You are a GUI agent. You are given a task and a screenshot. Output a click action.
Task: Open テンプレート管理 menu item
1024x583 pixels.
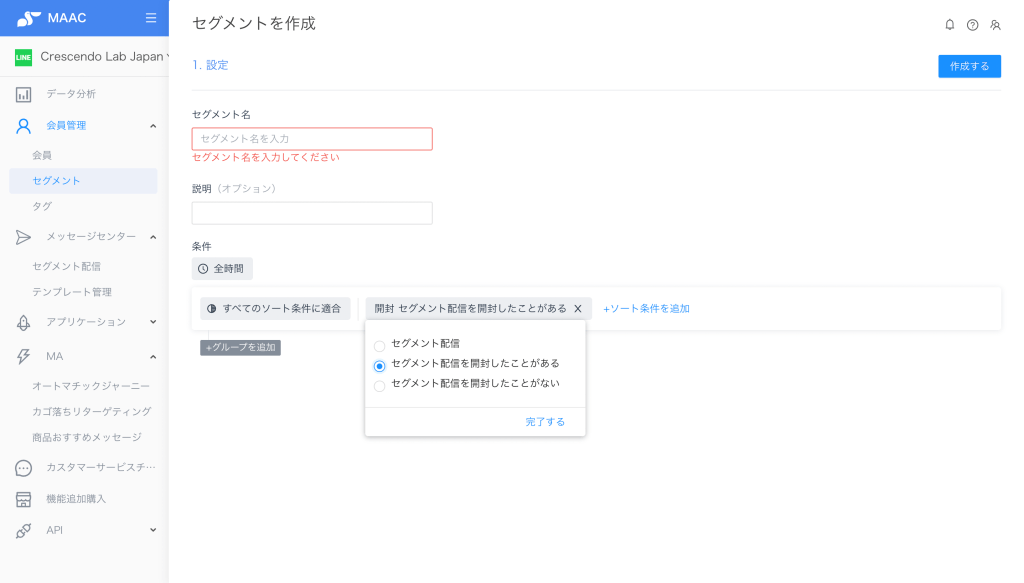(72, 292)
